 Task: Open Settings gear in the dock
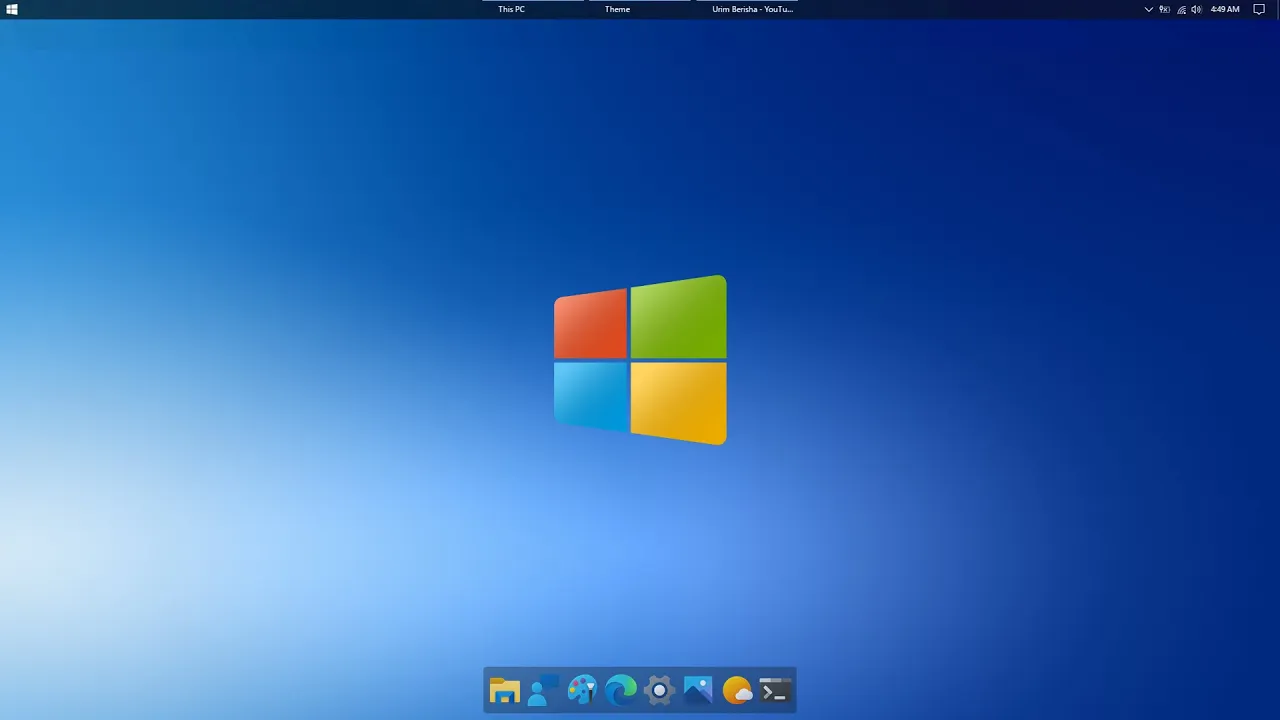pyautogui.click(x=659, y=691)
